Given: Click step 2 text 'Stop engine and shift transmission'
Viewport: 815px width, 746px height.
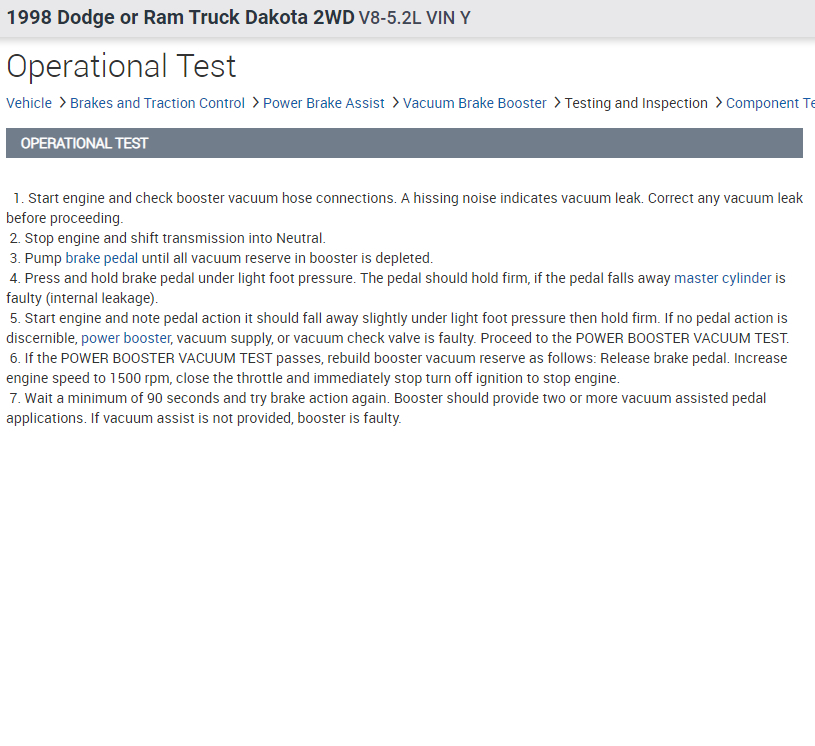Looking at the screenshot, I should click(135, 238).
